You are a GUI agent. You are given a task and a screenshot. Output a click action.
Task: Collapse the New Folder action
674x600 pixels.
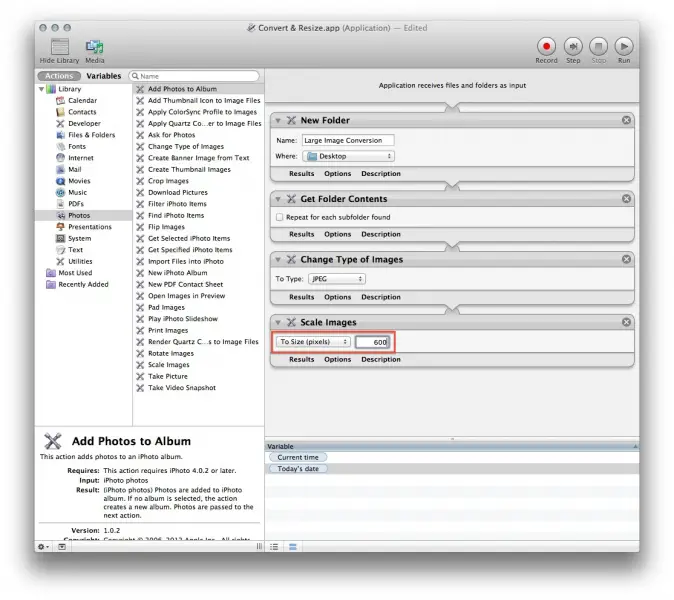click(x=278, y=121)
